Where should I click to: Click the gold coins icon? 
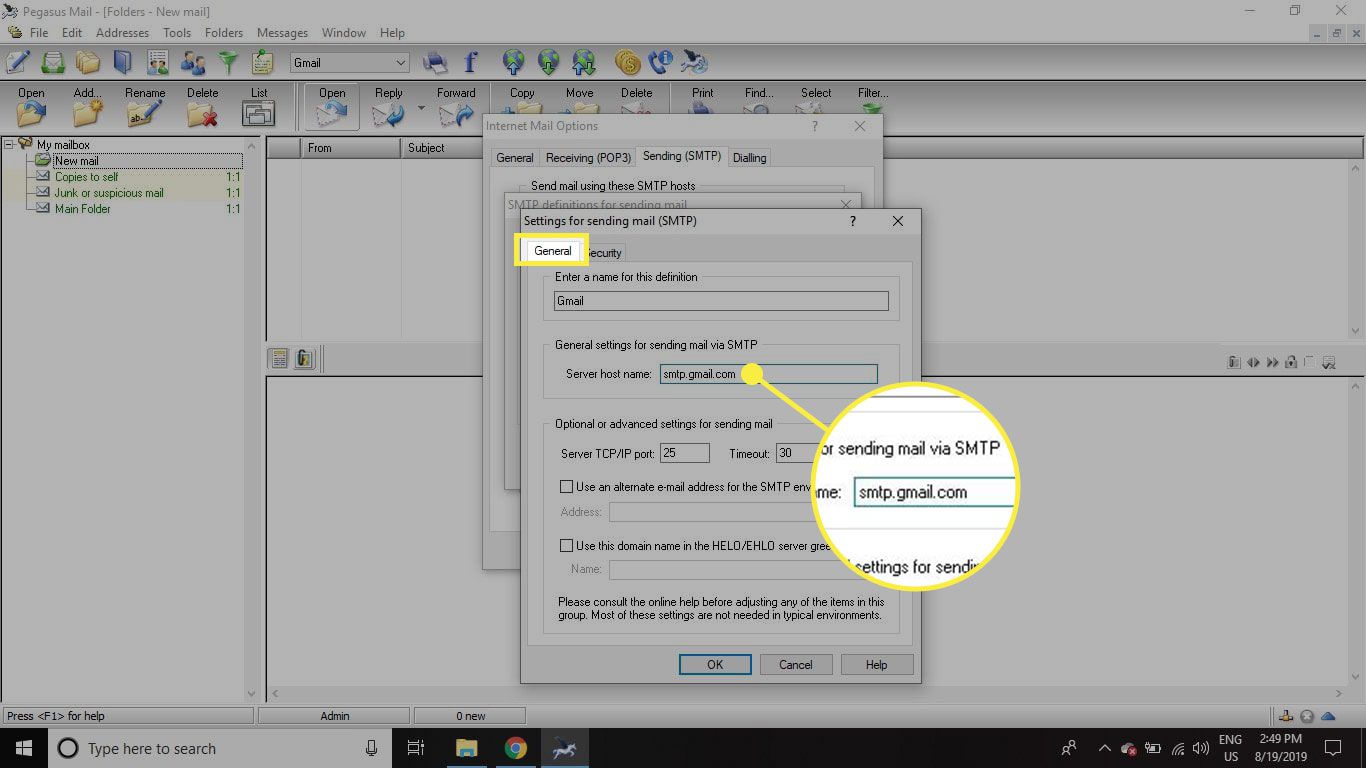coord(628,62)
